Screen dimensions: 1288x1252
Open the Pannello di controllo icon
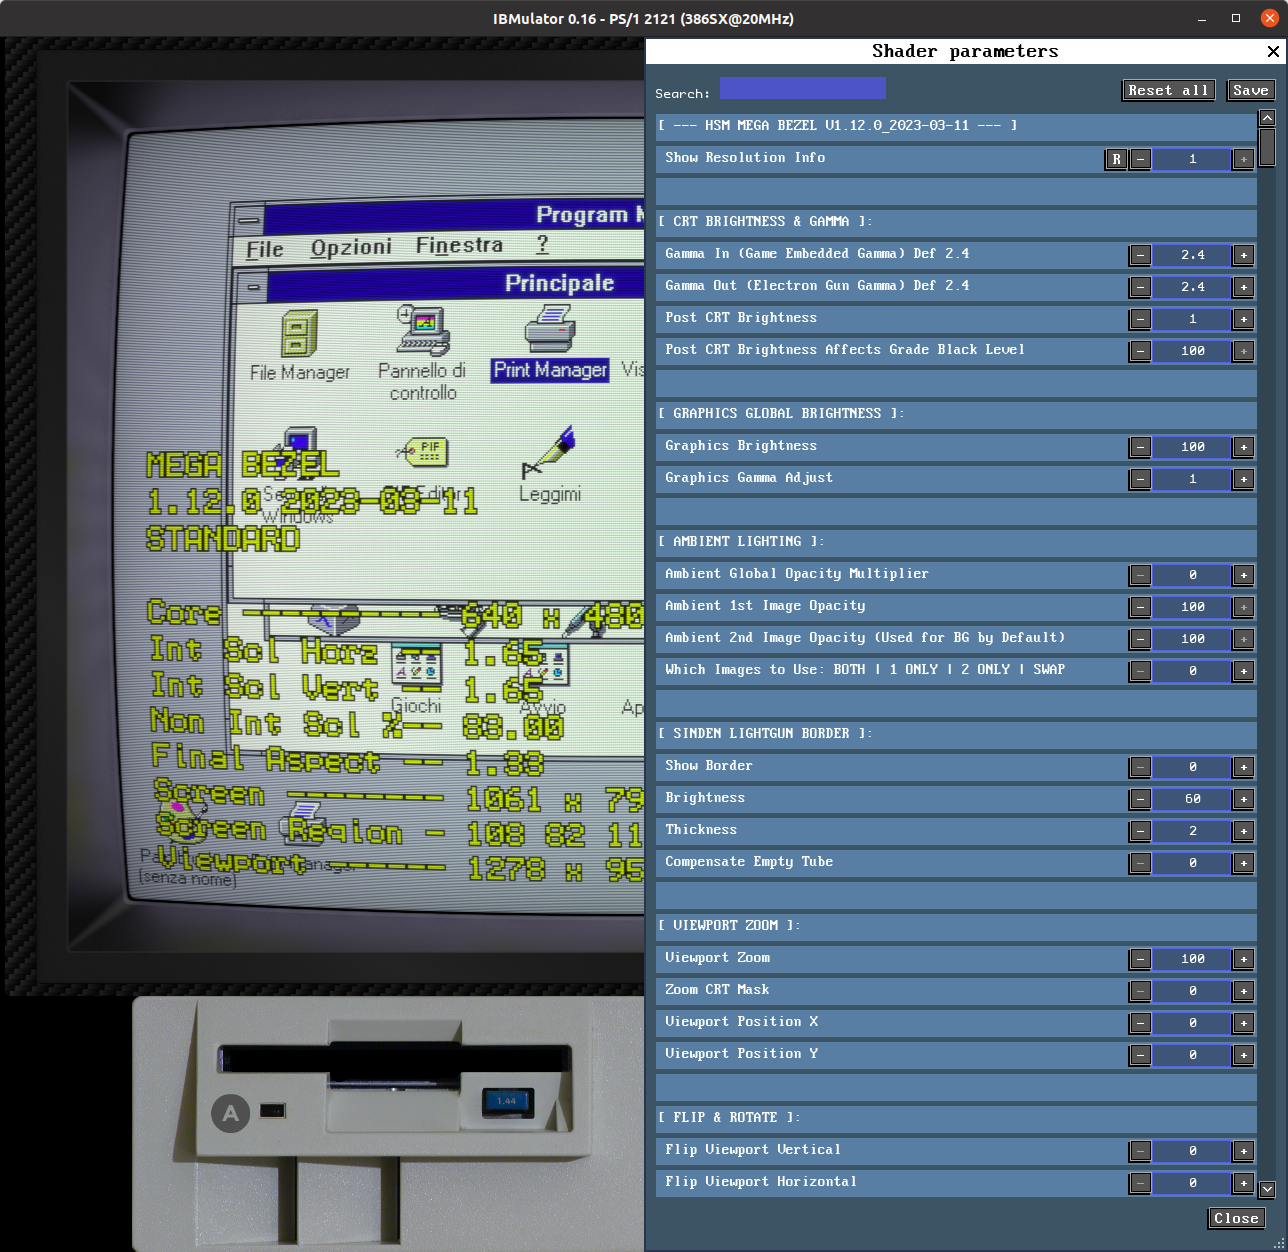coord(423,330)
